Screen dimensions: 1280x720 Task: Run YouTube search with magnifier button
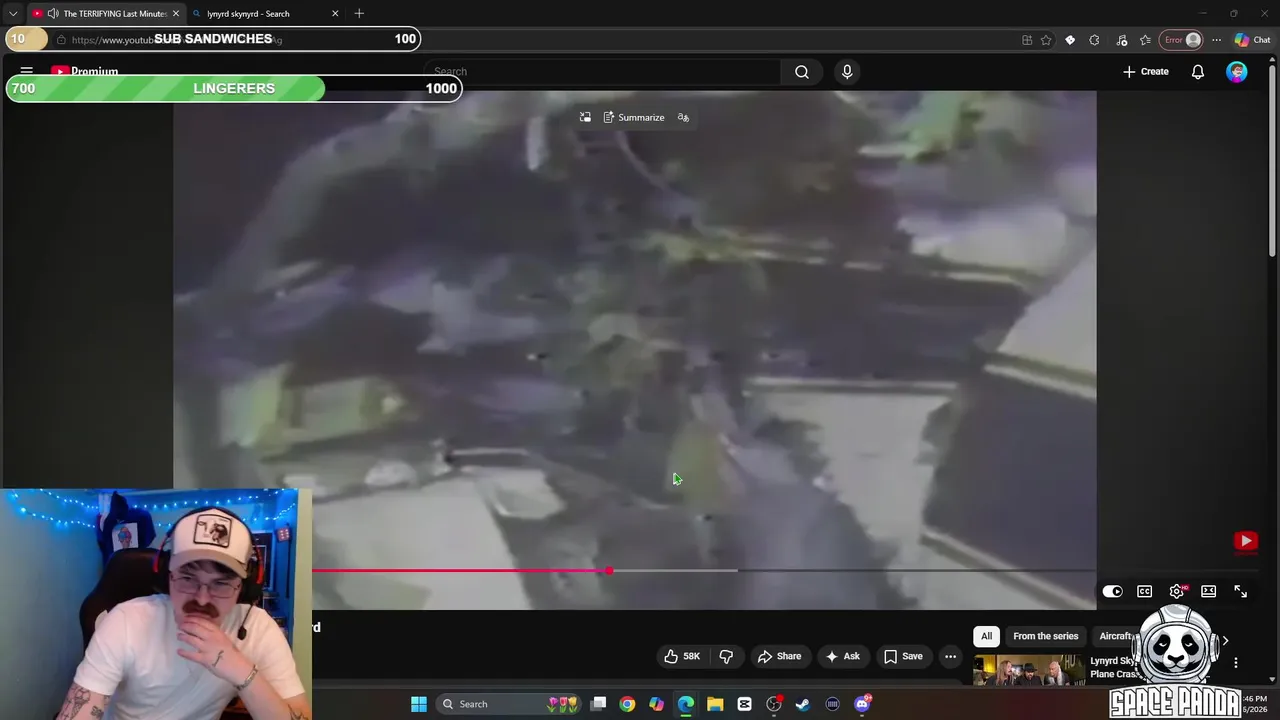(801, 71)
